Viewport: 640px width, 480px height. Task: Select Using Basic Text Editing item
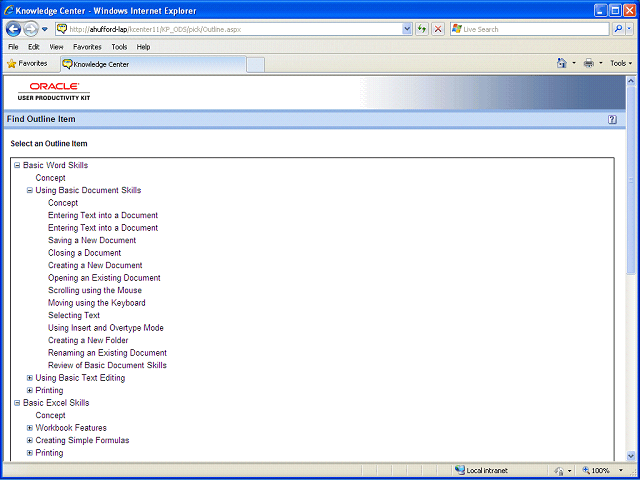[x=80, y=378]
